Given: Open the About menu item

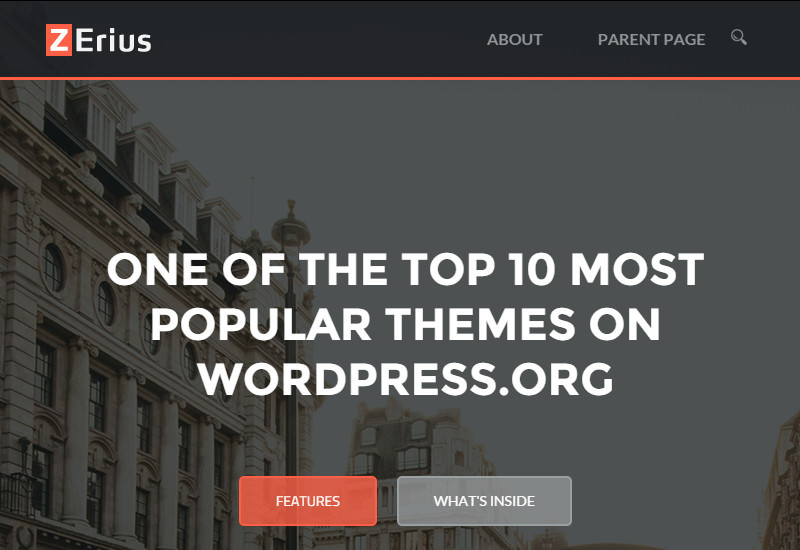Looking at the screenshot, I should 514,39.
